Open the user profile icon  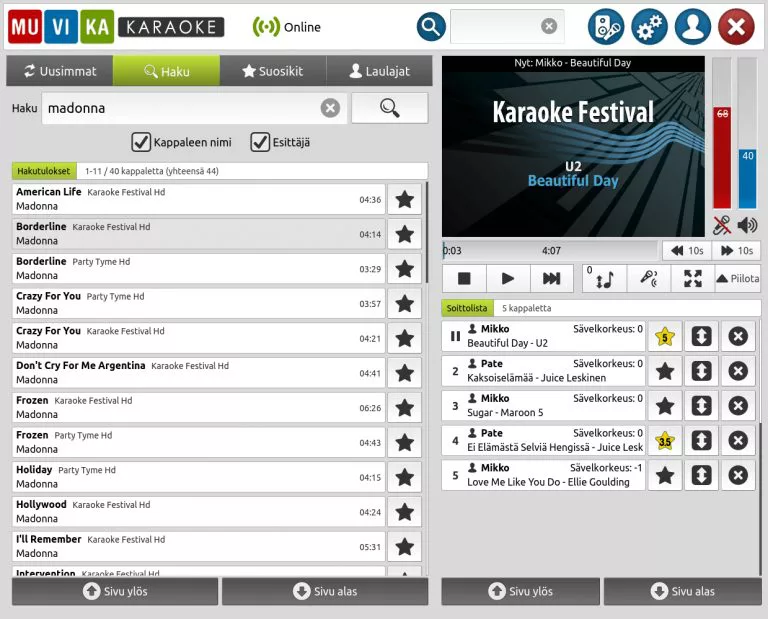pyautogui.click(x=692, y=26)
